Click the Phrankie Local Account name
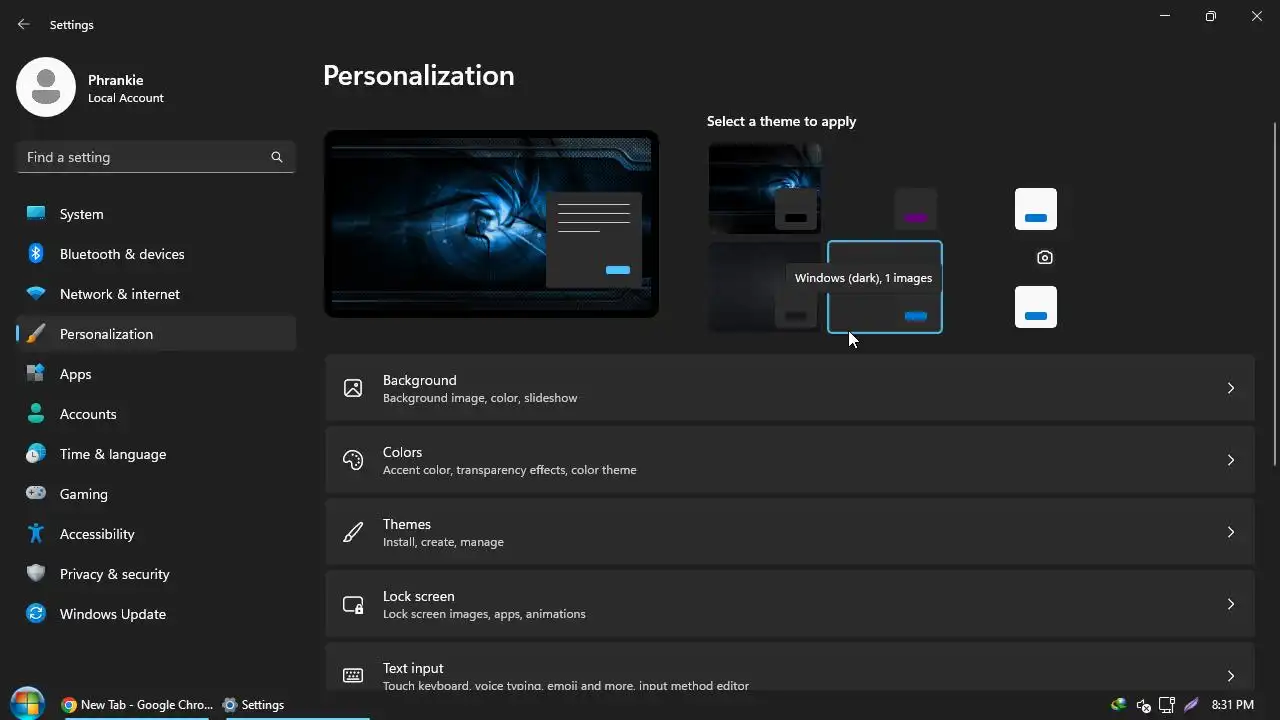Viewport: 1280px width, 720px height. tap(126, 88)
